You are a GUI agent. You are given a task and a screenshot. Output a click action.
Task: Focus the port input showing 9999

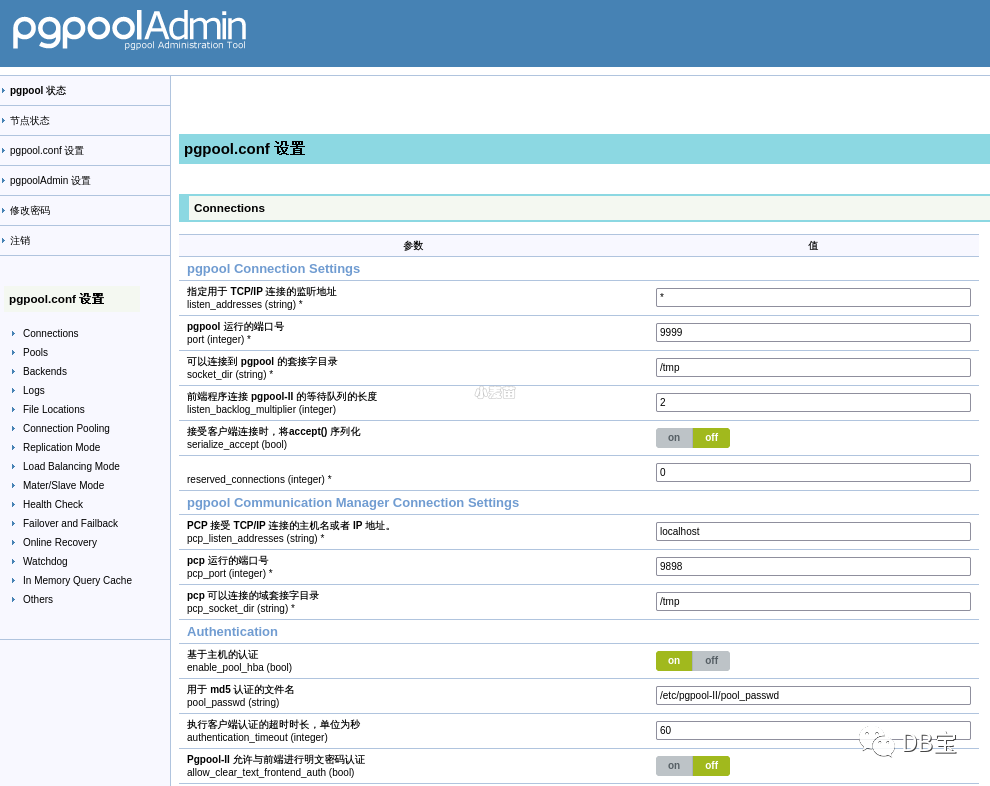coord(813,332)
